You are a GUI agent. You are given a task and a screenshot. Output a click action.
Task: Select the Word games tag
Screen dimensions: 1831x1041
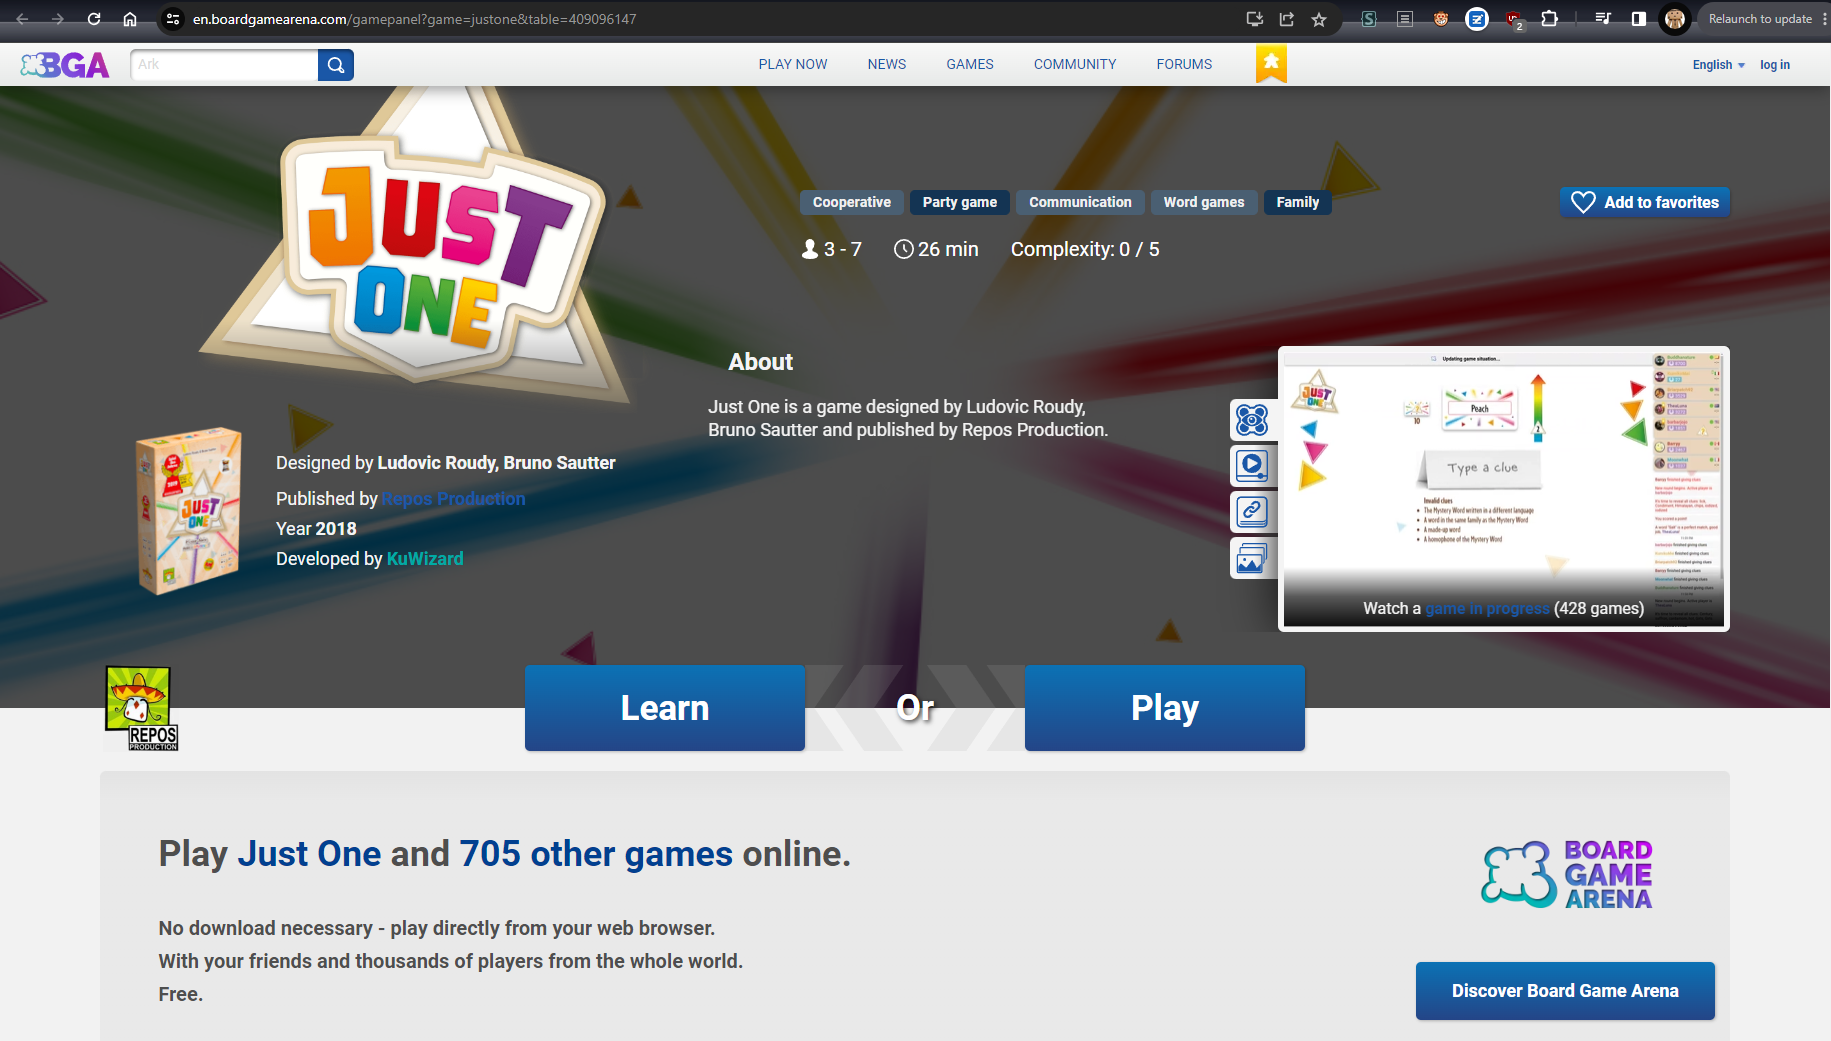(x=1204, y=202)
